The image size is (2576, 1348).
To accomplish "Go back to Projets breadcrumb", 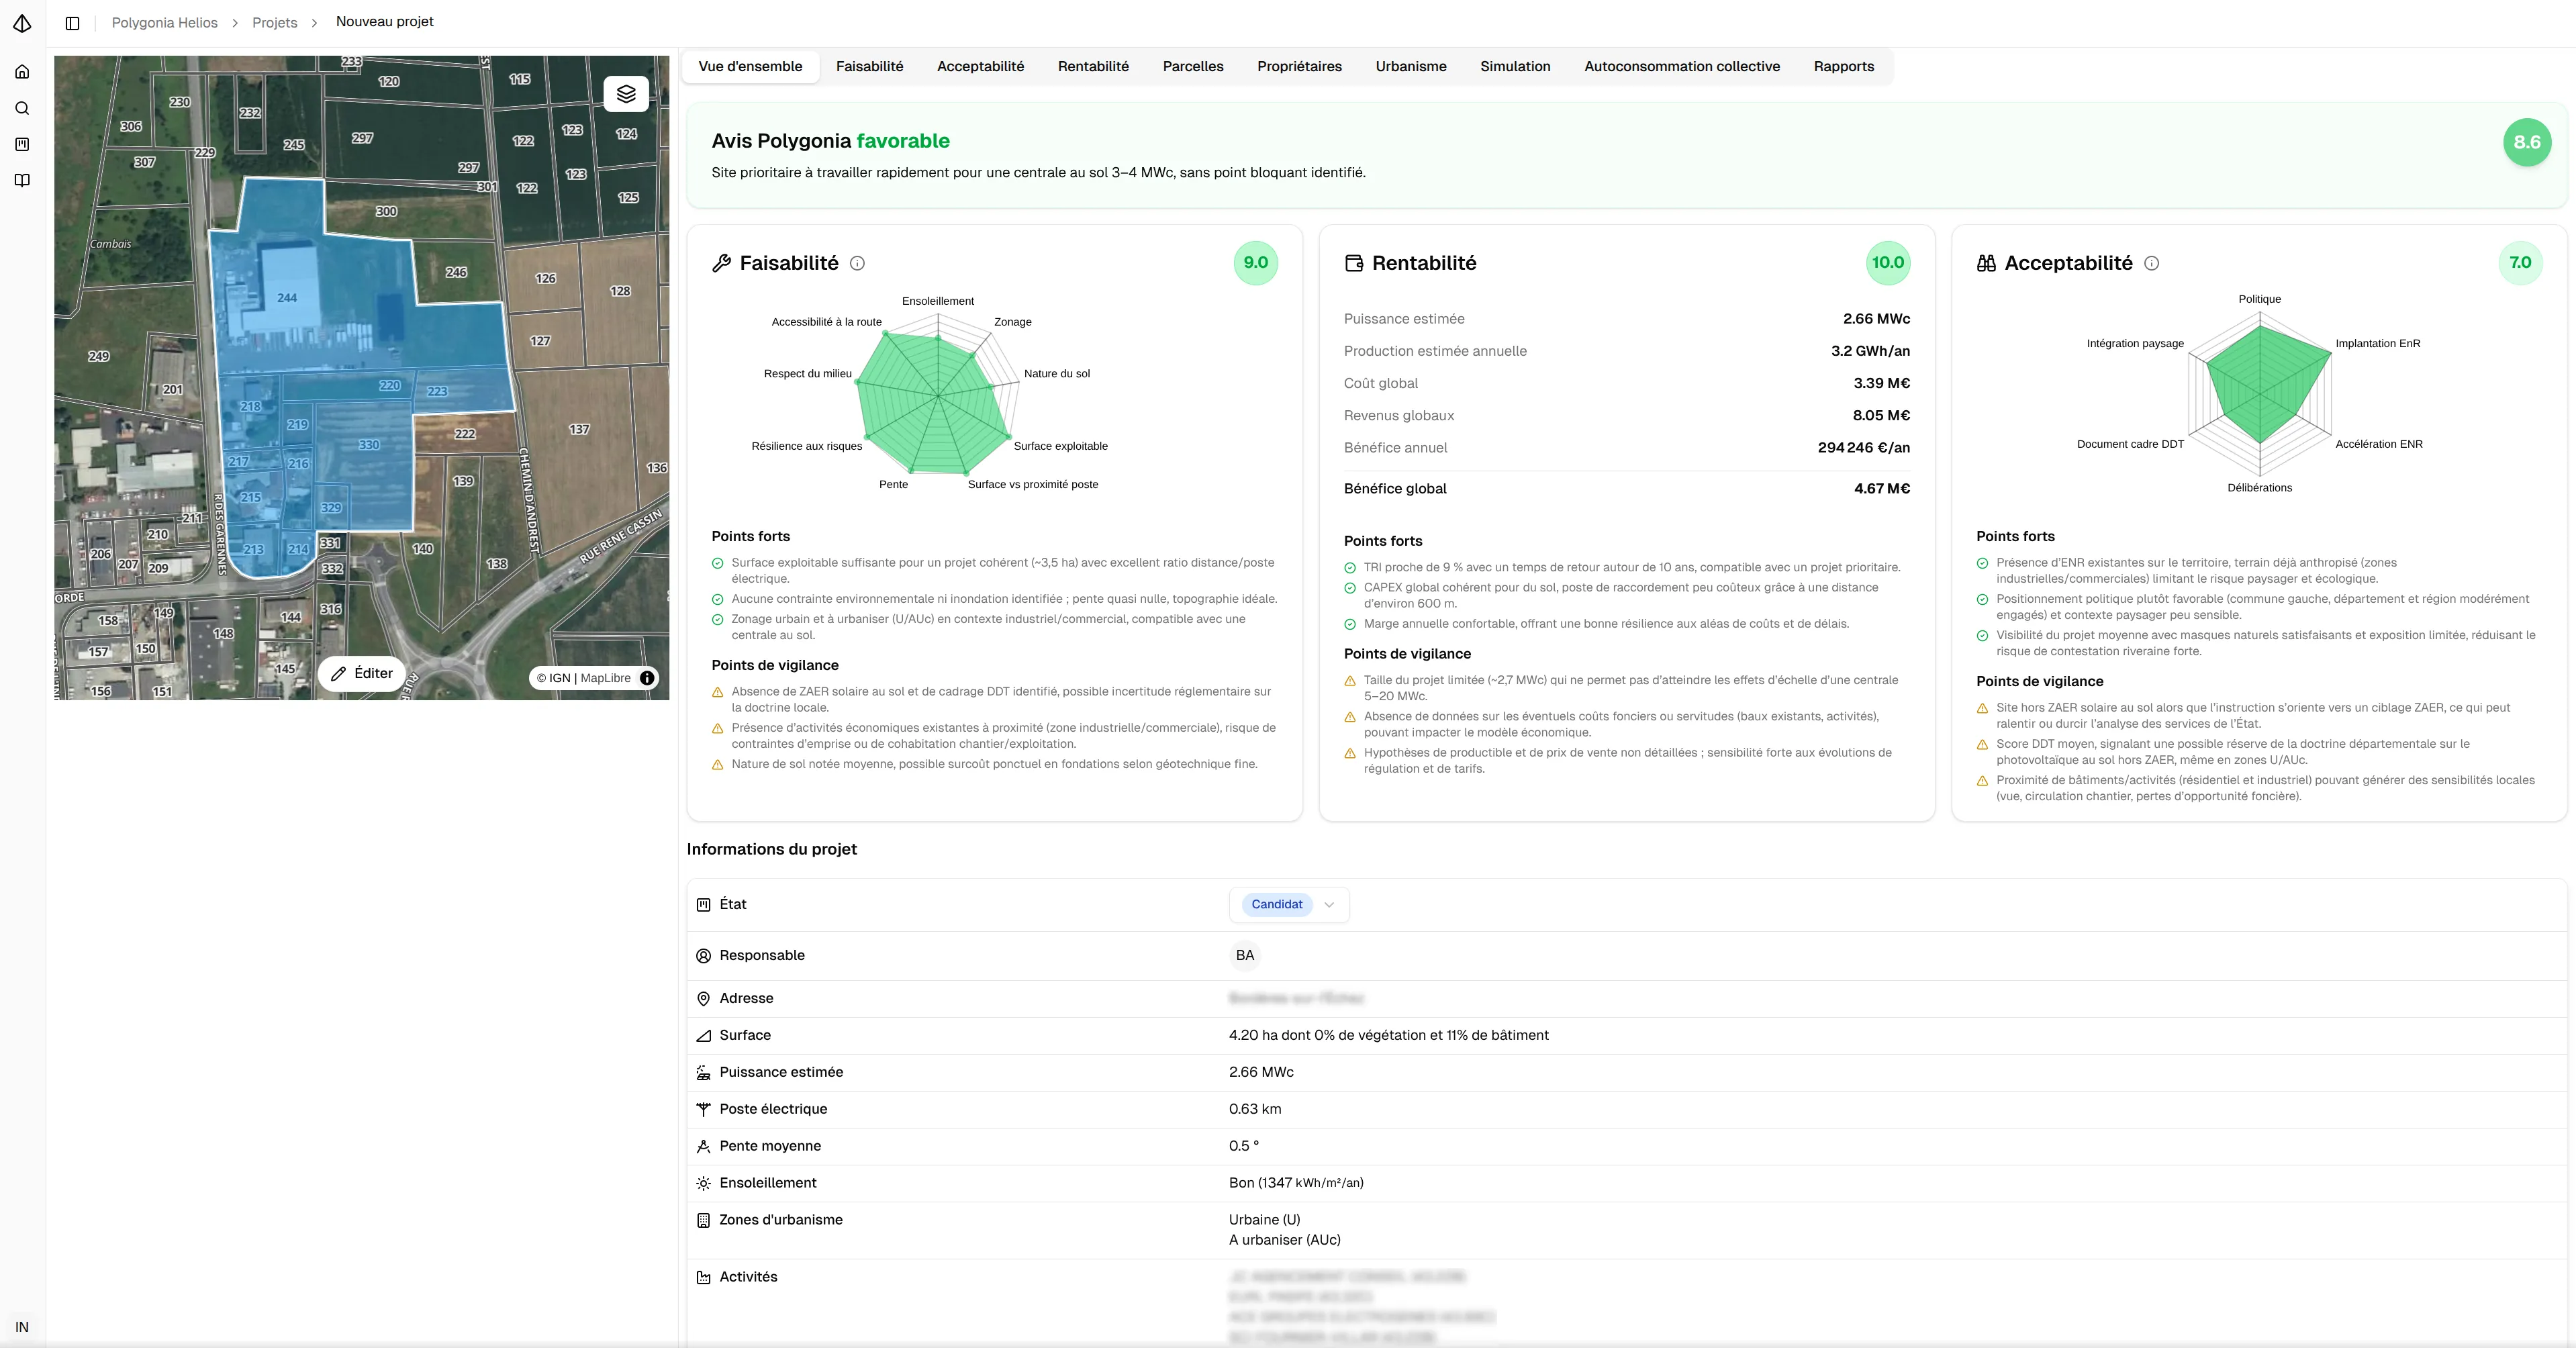I will [x=275, y=23].
